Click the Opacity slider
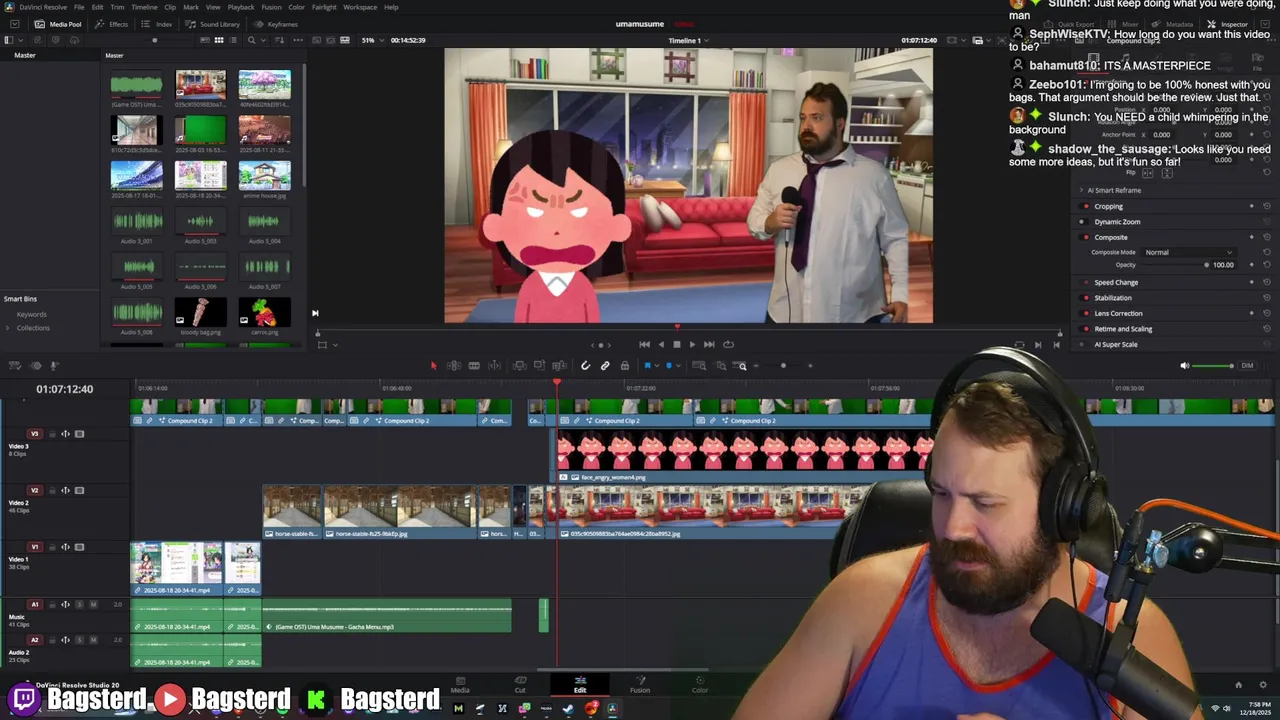 (x=1176, y=265)
